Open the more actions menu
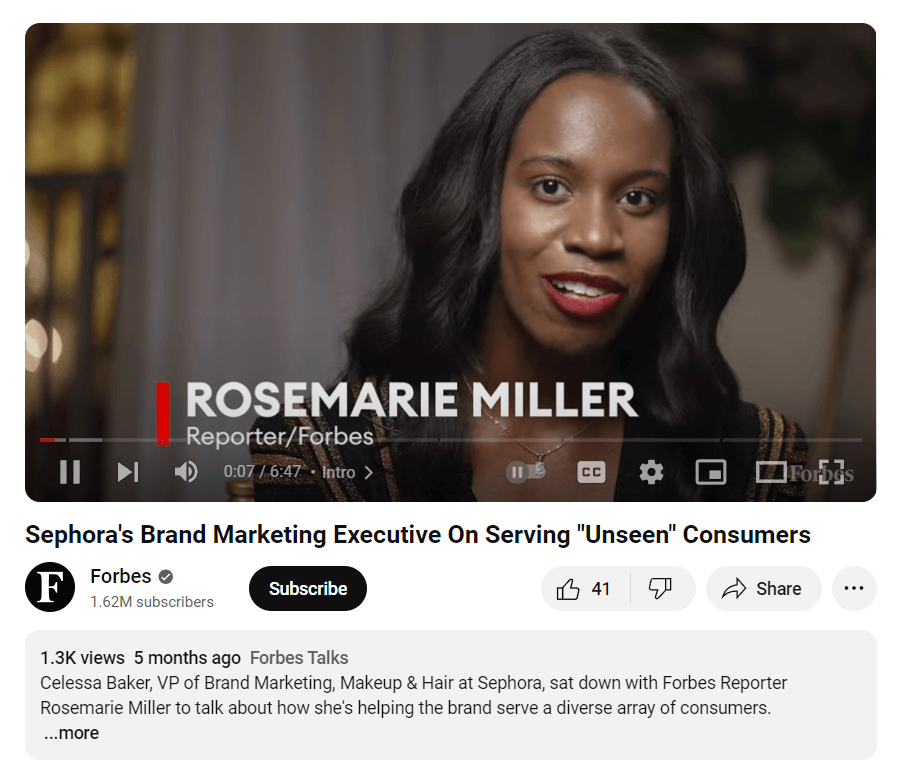 point(854,588)
